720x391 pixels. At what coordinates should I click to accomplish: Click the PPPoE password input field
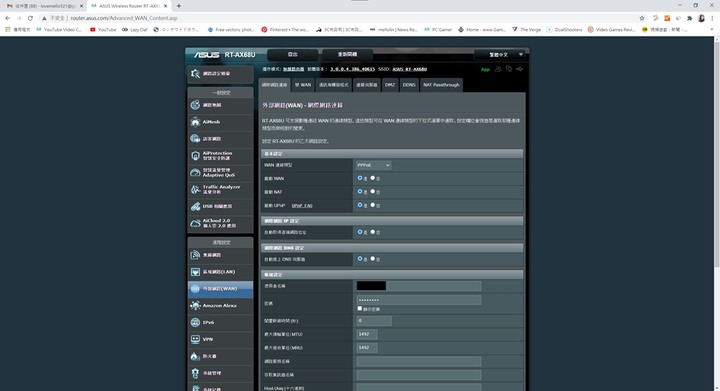(419, 300)
